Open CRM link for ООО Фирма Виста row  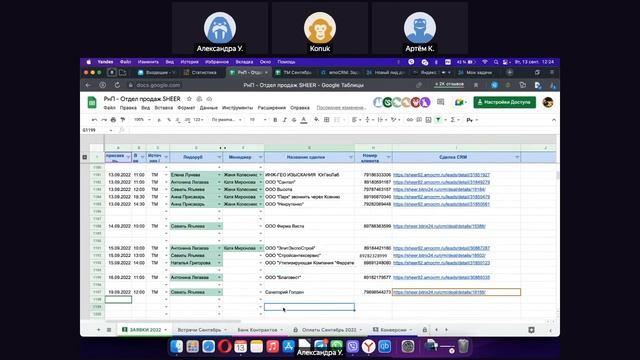[x=439, y=226]
